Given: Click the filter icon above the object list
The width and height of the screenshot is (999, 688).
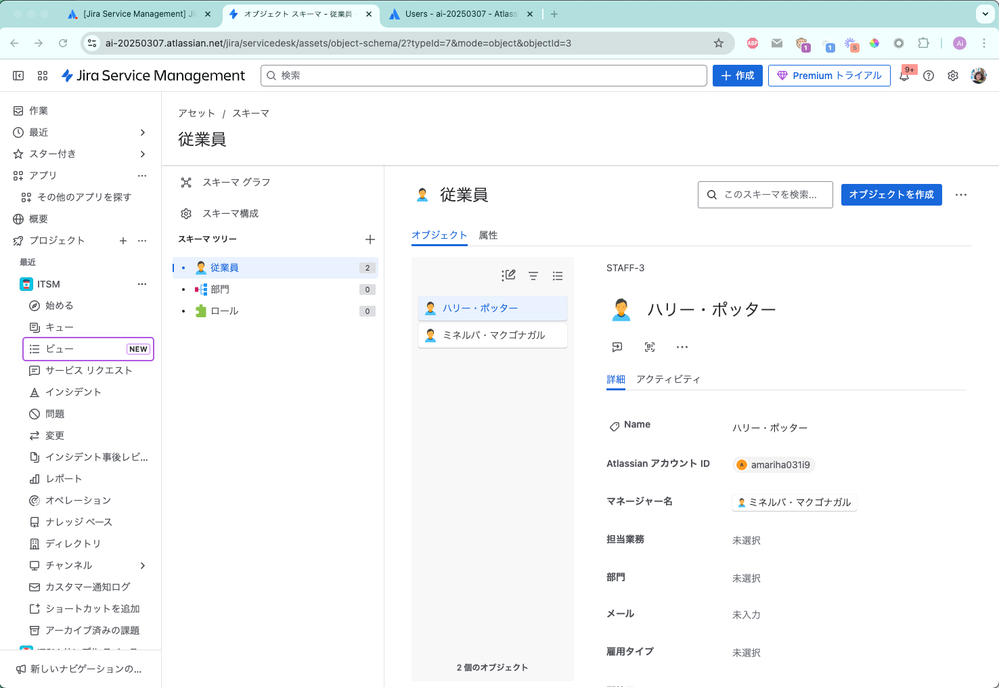Looking at the screenshot, I should pos(533,275).
